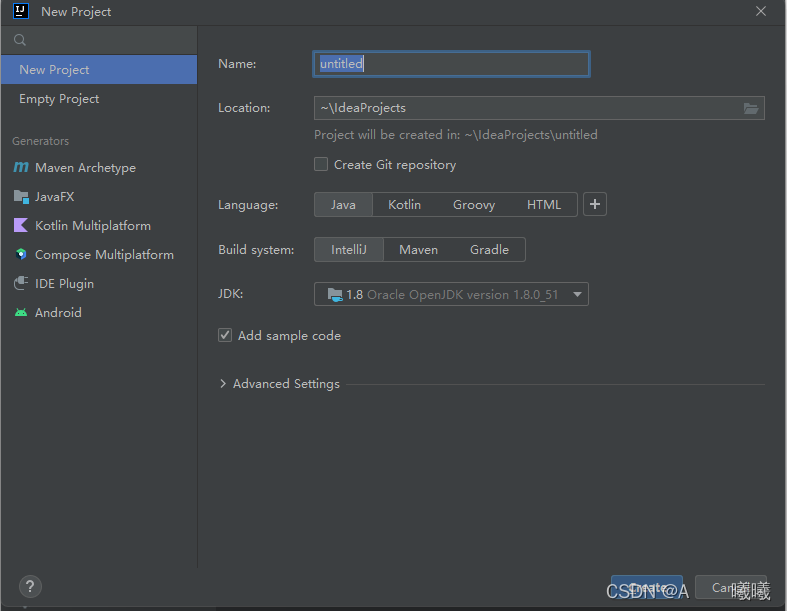
Task: Click the New Project window title
Action: tap(76, 12)
